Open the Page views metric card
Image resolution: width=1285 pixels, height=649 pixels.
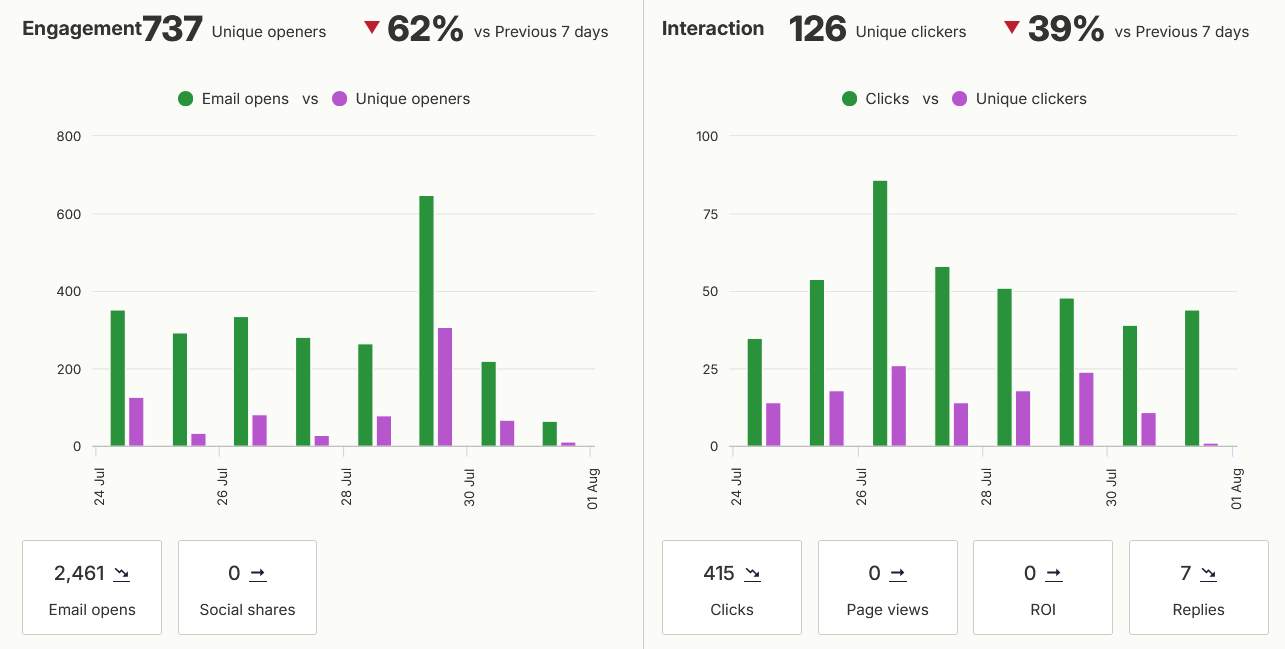click(x=887, y=587)
